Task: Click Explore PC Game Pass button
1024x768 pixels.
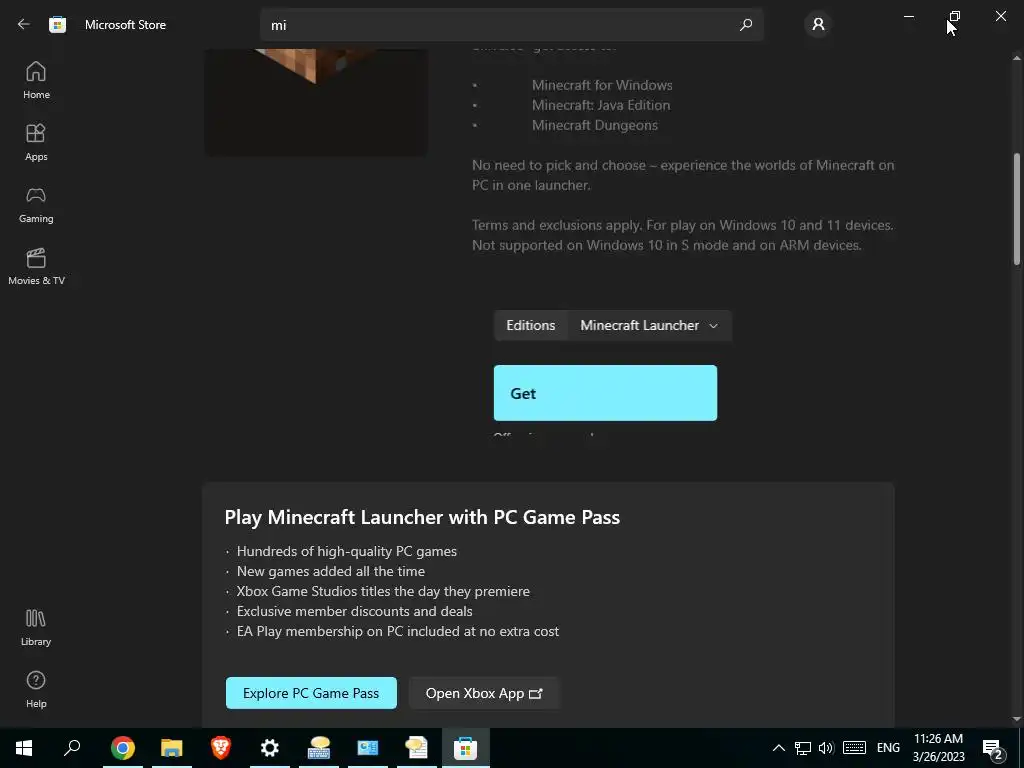Action: [311, 693]
